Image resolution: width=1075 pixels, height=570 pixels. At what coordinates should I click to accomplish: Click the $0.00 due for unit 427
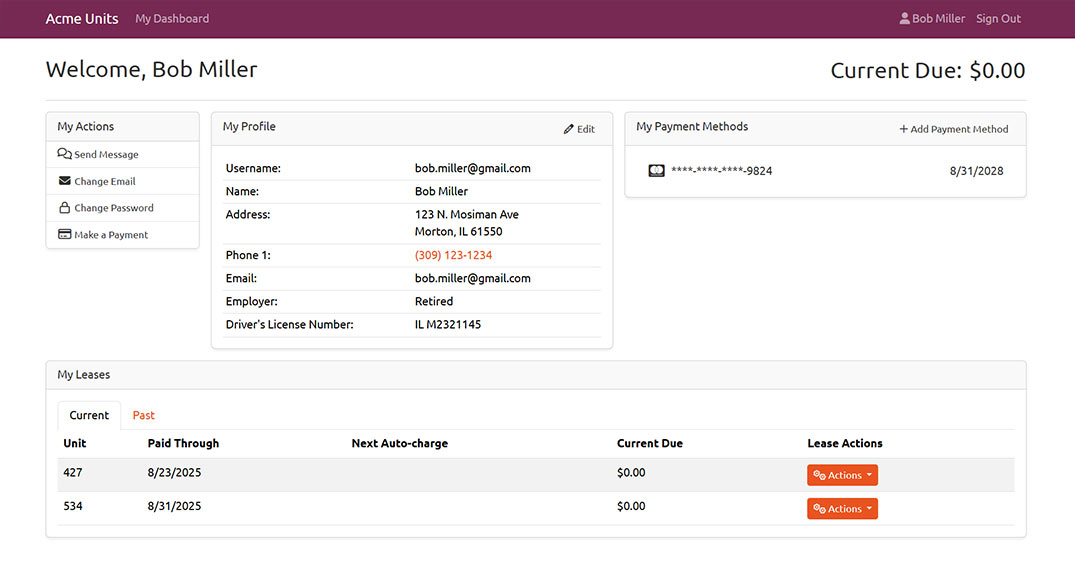pos(631,473)
